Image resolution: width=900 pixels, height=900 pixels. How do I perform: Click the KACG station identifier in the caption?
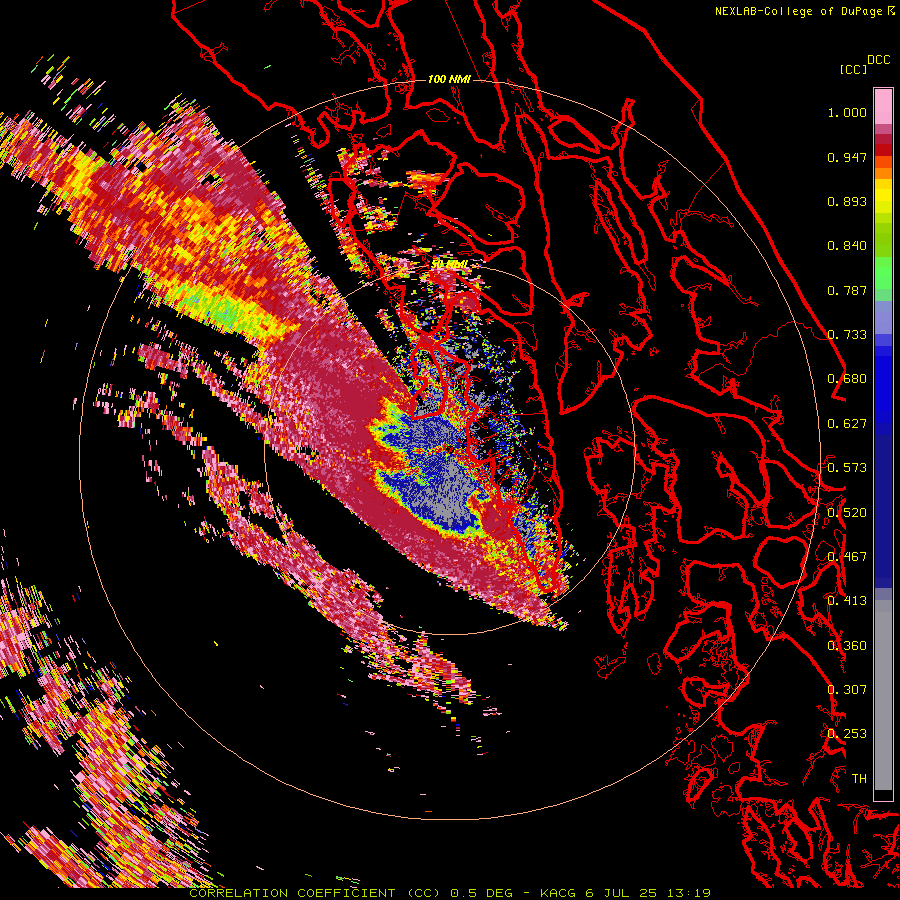coord(558,893)
